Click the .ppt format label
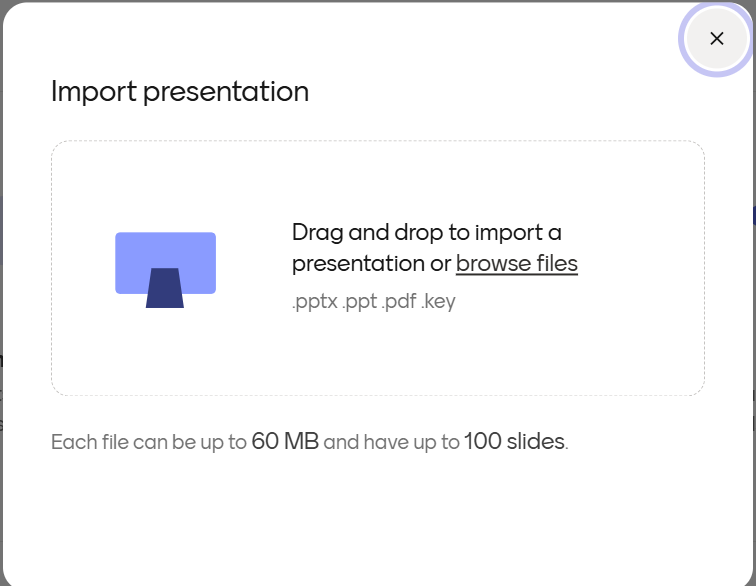The width and height of the screenshot is (756, 586). tap(359, 301)
